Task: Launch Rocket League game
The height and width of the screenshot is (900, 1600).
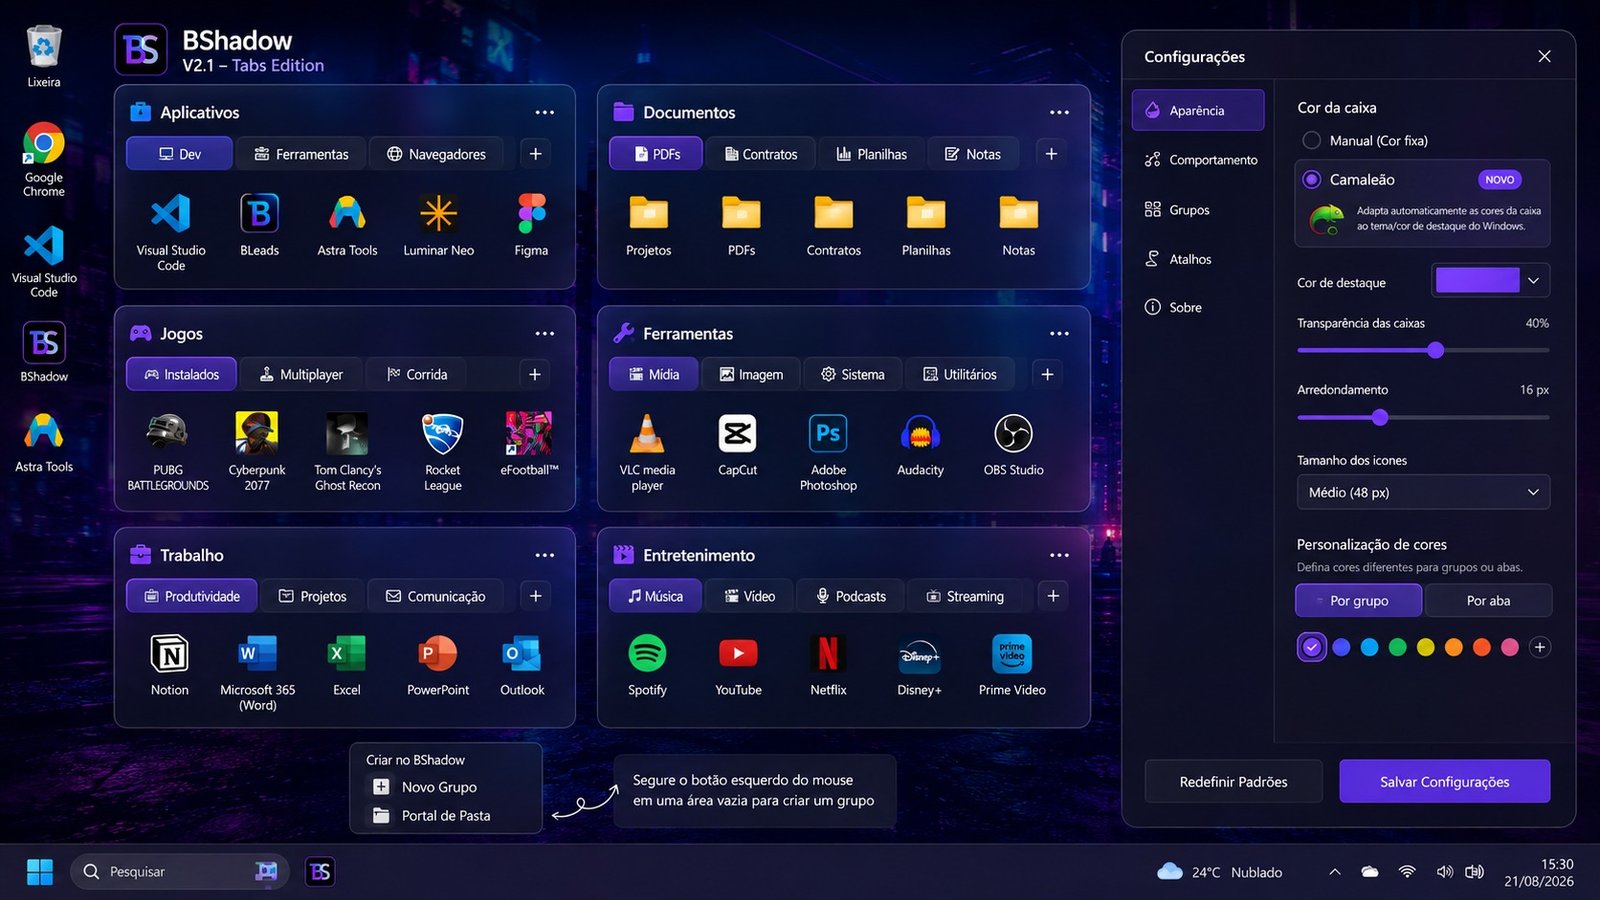Action: 442,434
